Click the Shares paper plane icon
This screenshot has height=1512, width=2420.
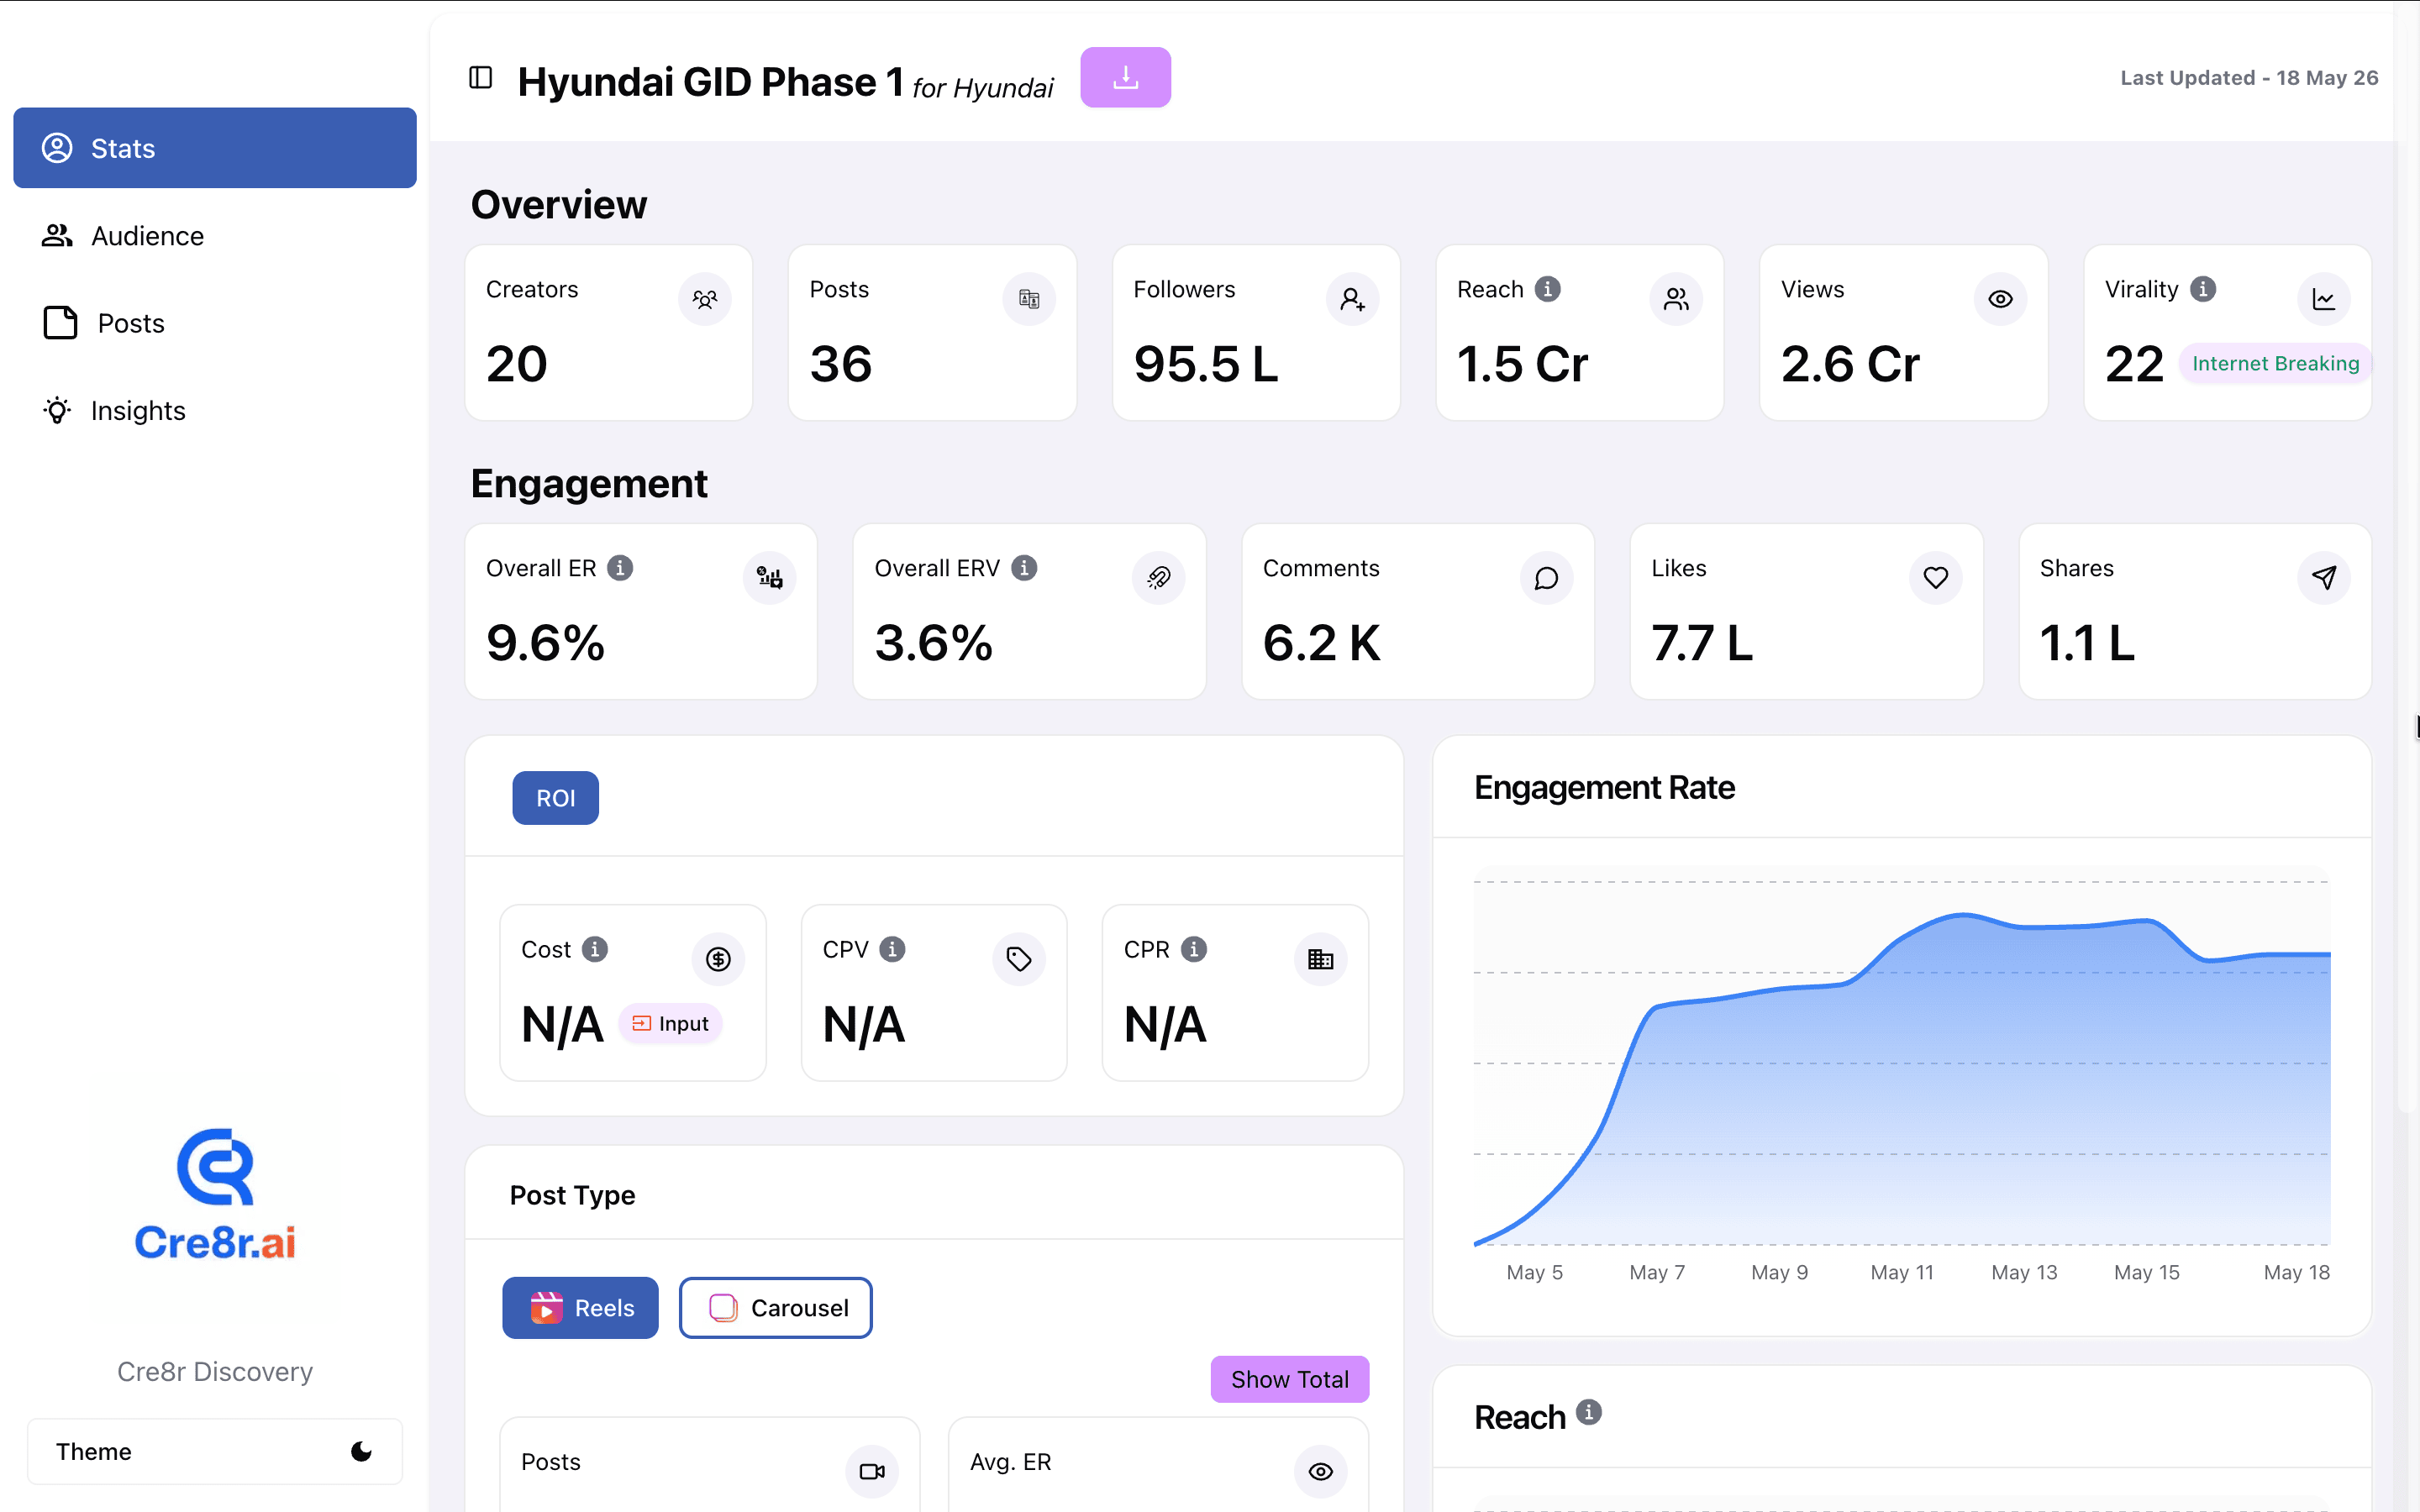(x=2323, y=577)
